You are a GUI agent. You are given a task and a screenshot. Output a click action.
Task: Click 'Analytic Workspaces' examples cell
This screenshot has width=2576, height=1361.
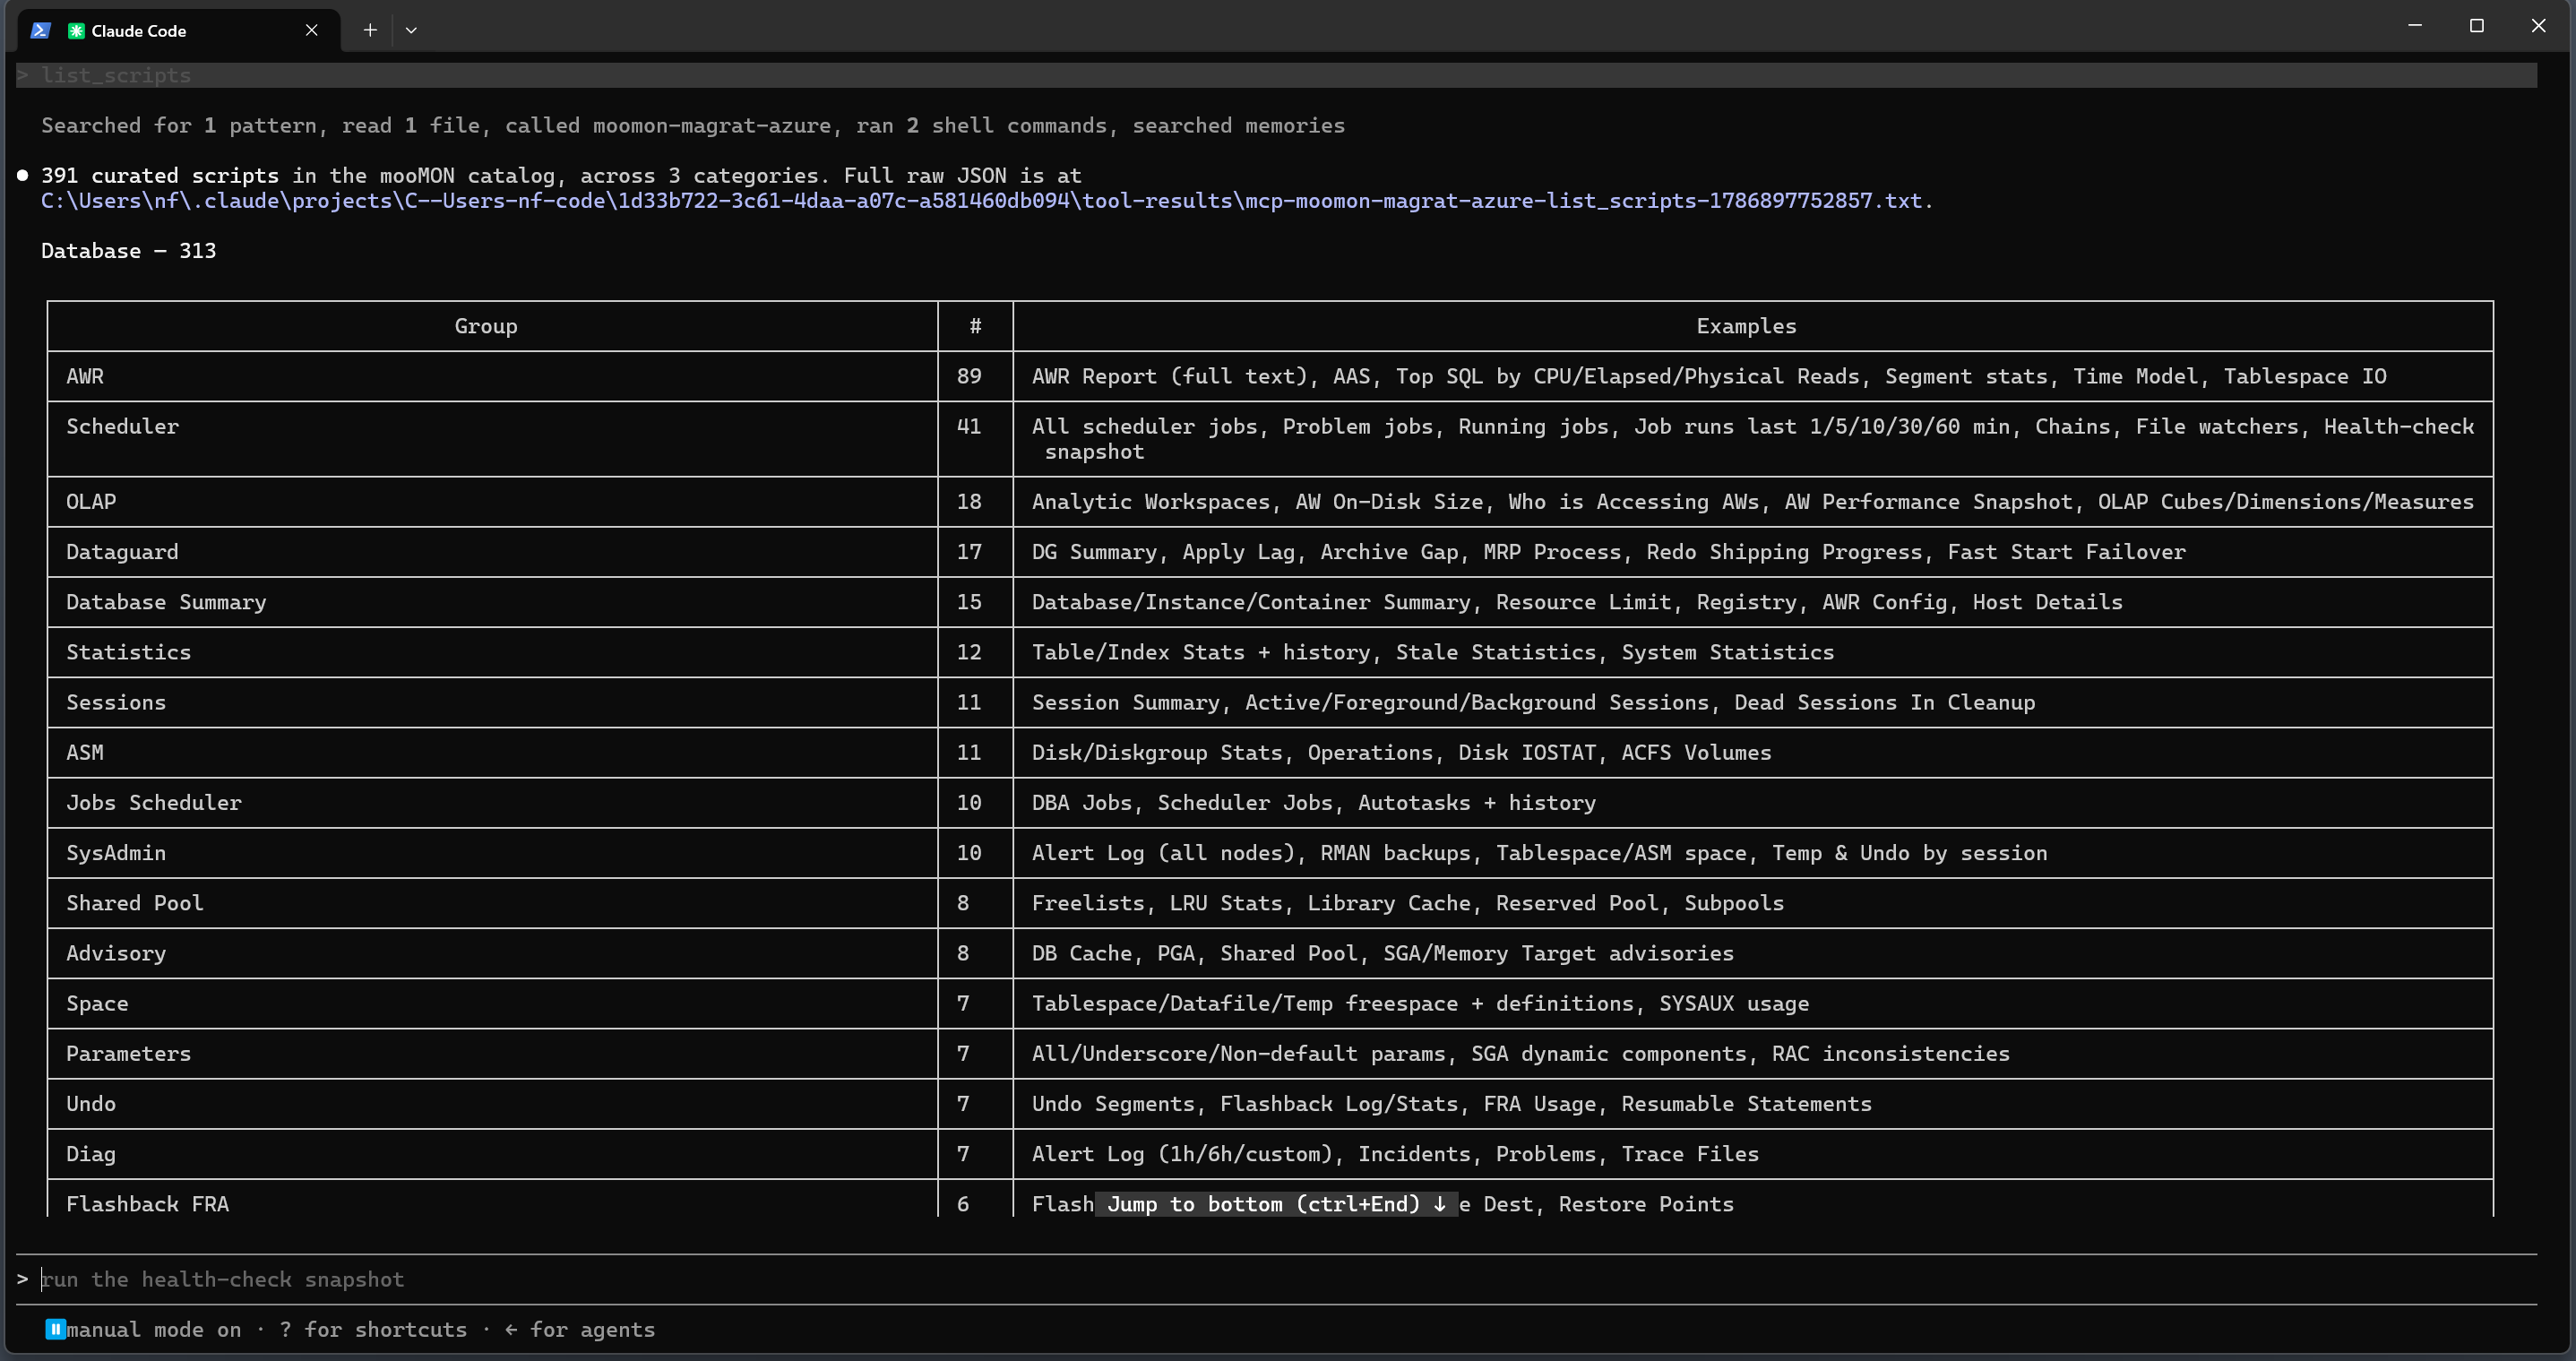pos(1753,502)
